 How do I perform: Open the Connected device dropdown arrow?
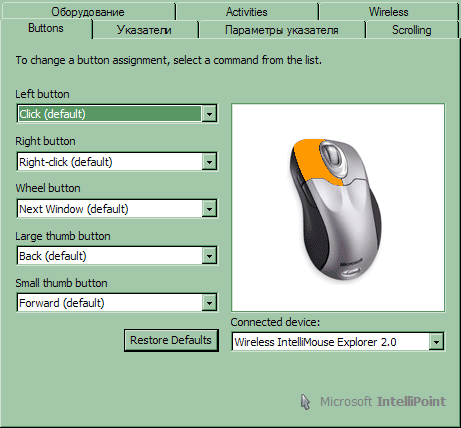point(436,342)
